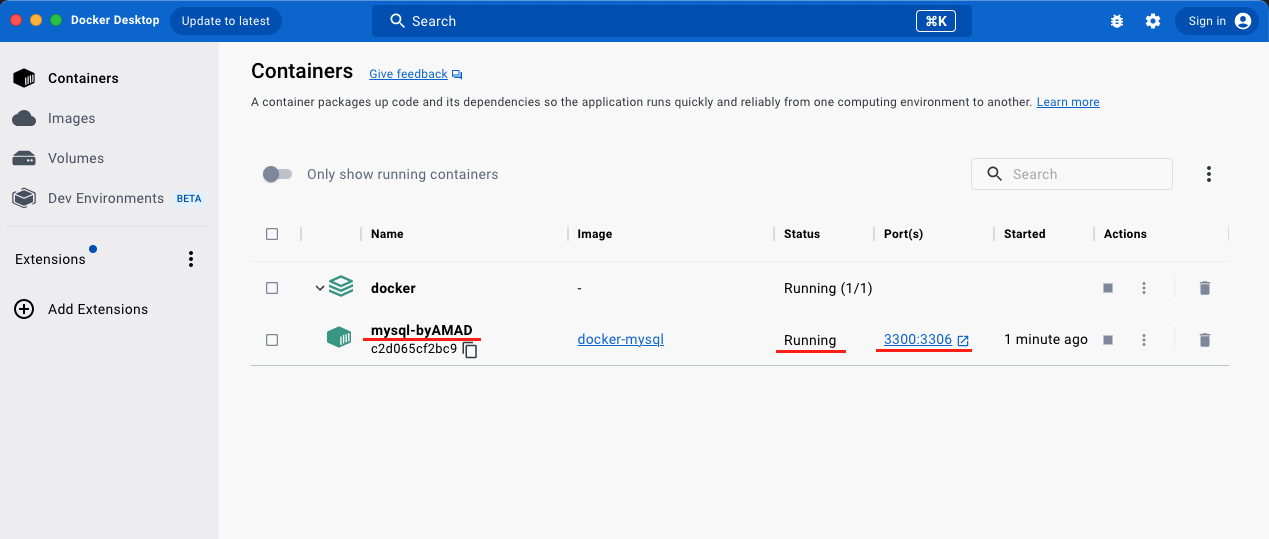The width and height of the screenshot is (1269, 539).
Task: Open Extensions options menu
Action: (191, 259)
